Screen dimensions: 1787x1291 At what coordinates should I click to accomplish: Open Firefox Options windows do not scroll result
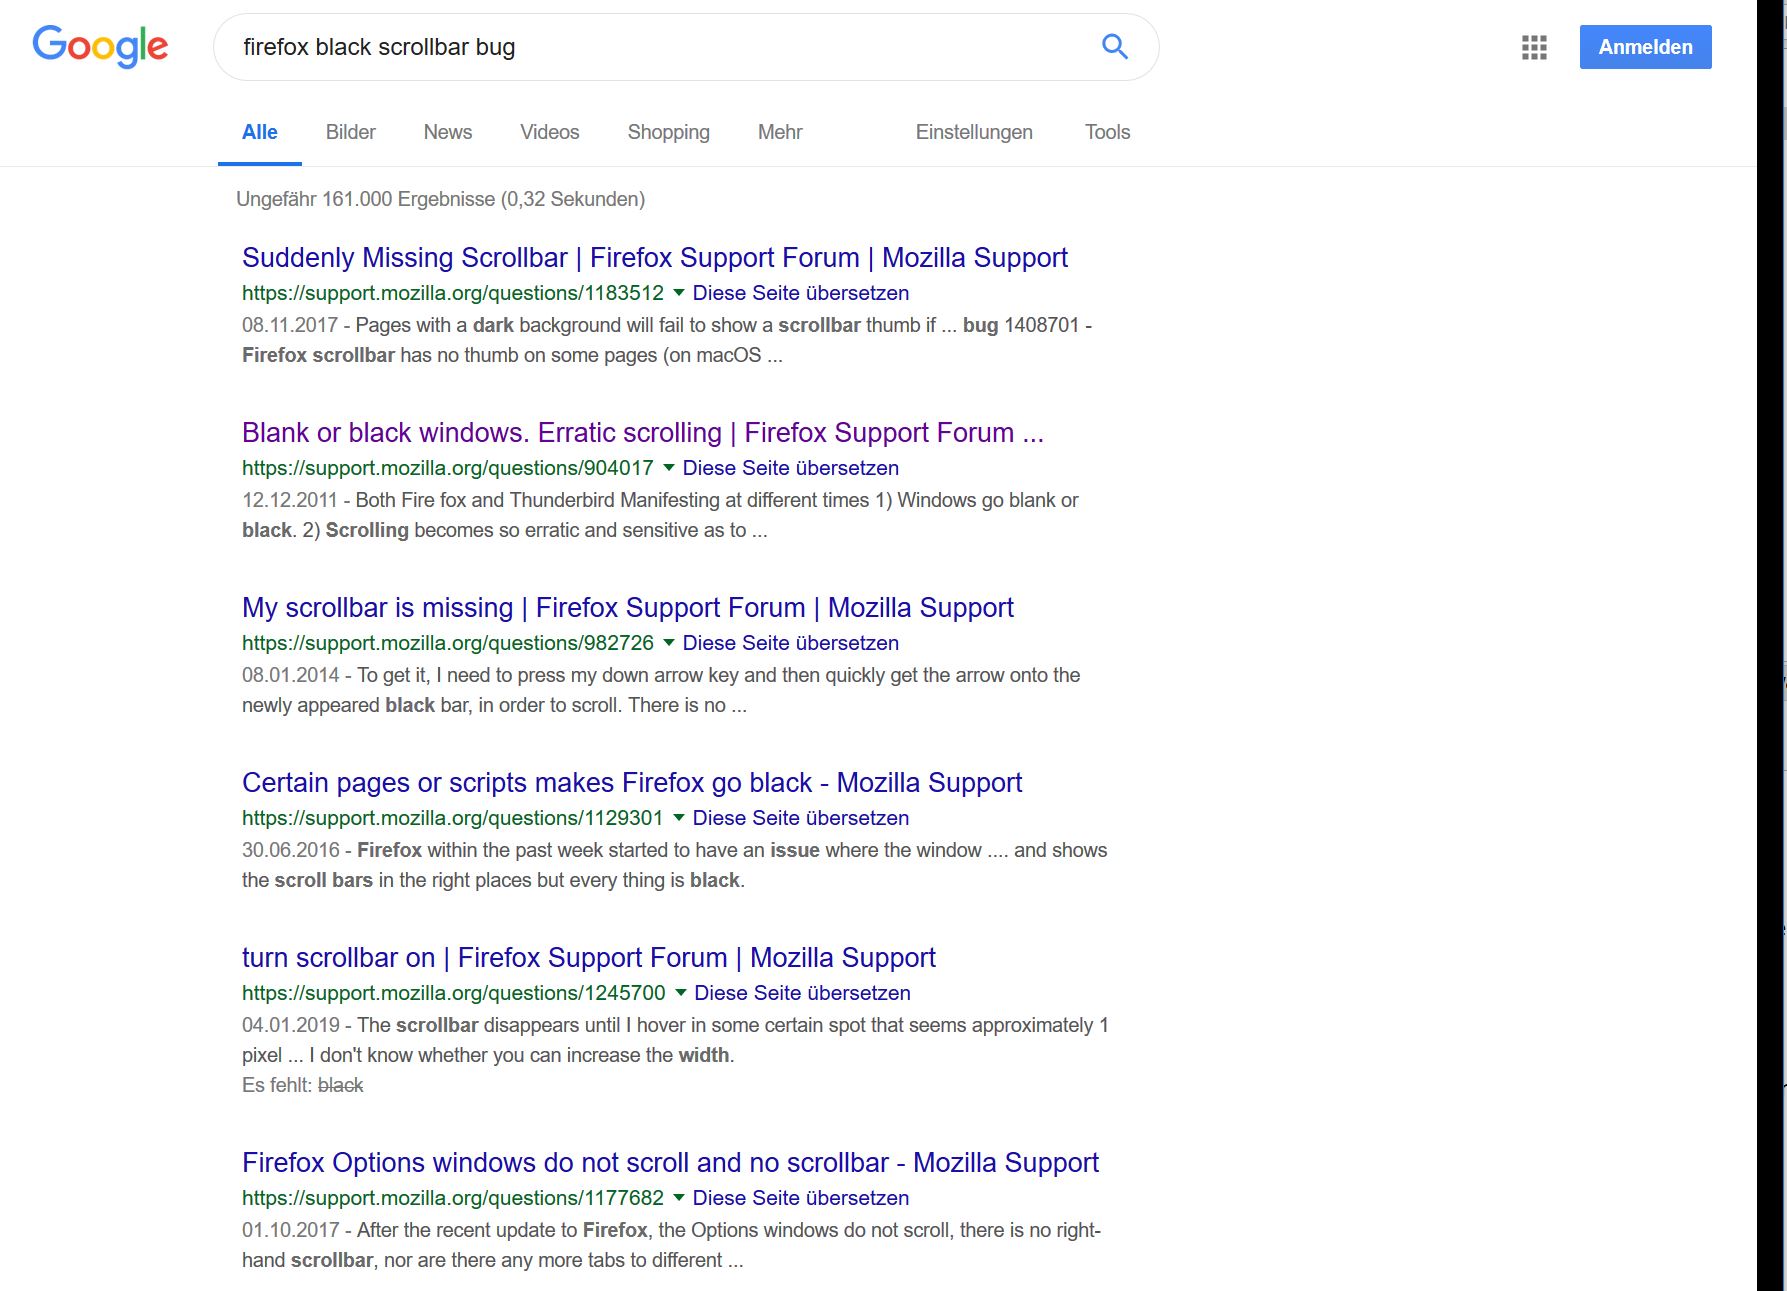coord(670,1162)
